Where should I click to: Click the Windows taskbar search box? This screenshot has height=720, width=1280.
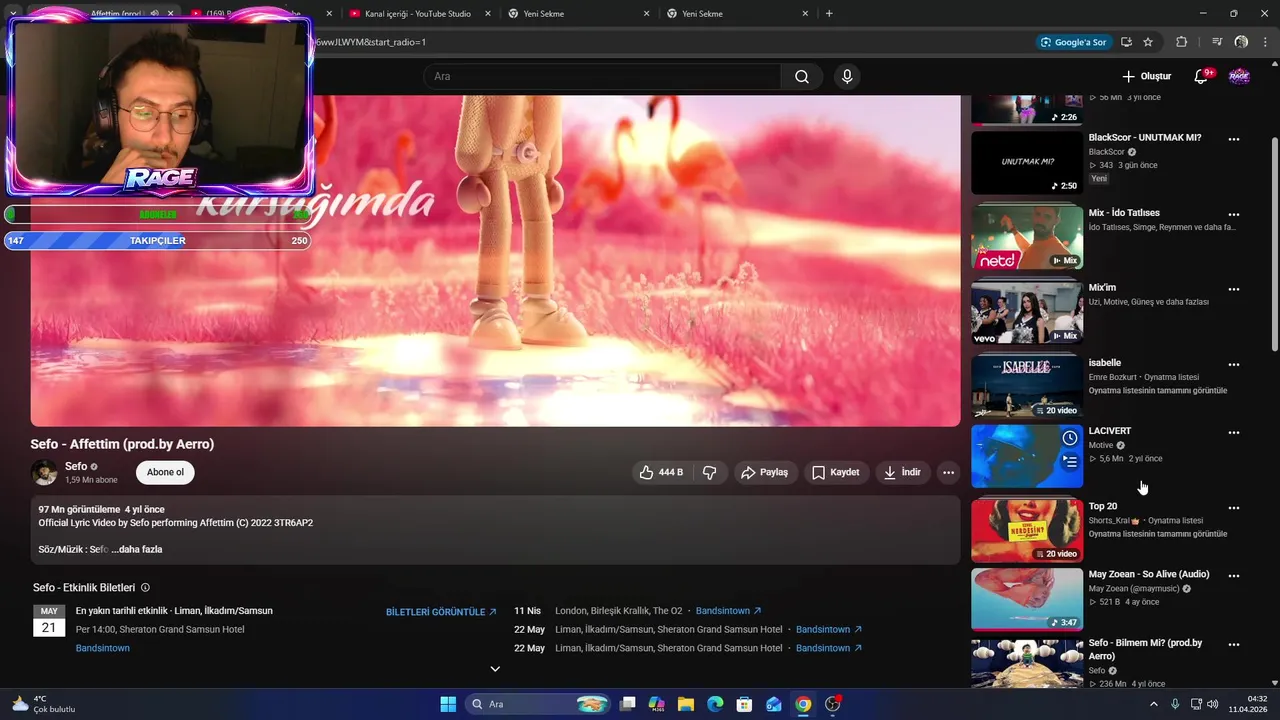539,704
